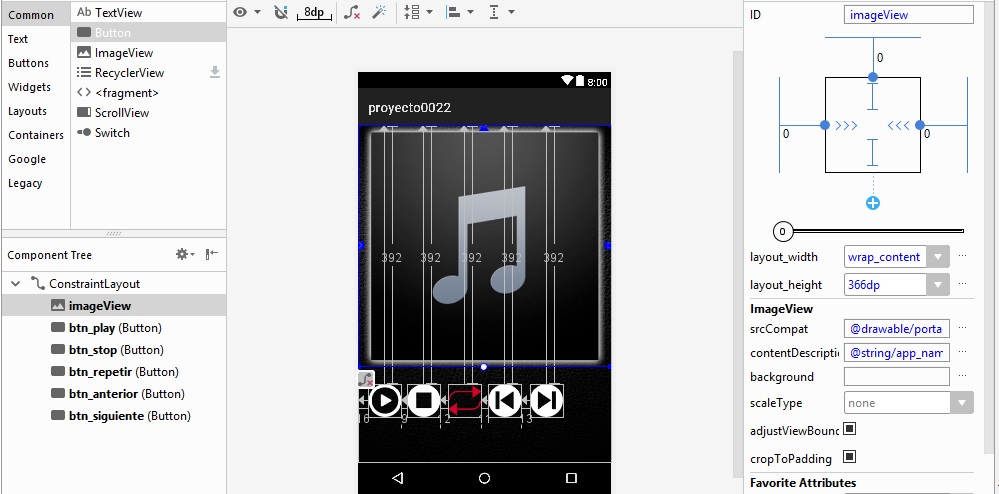Hide the Component Tree panel icon
Image resolution: width=999 pixels, height=494 pixels.
pyautogui.click(x=212, y=255)
